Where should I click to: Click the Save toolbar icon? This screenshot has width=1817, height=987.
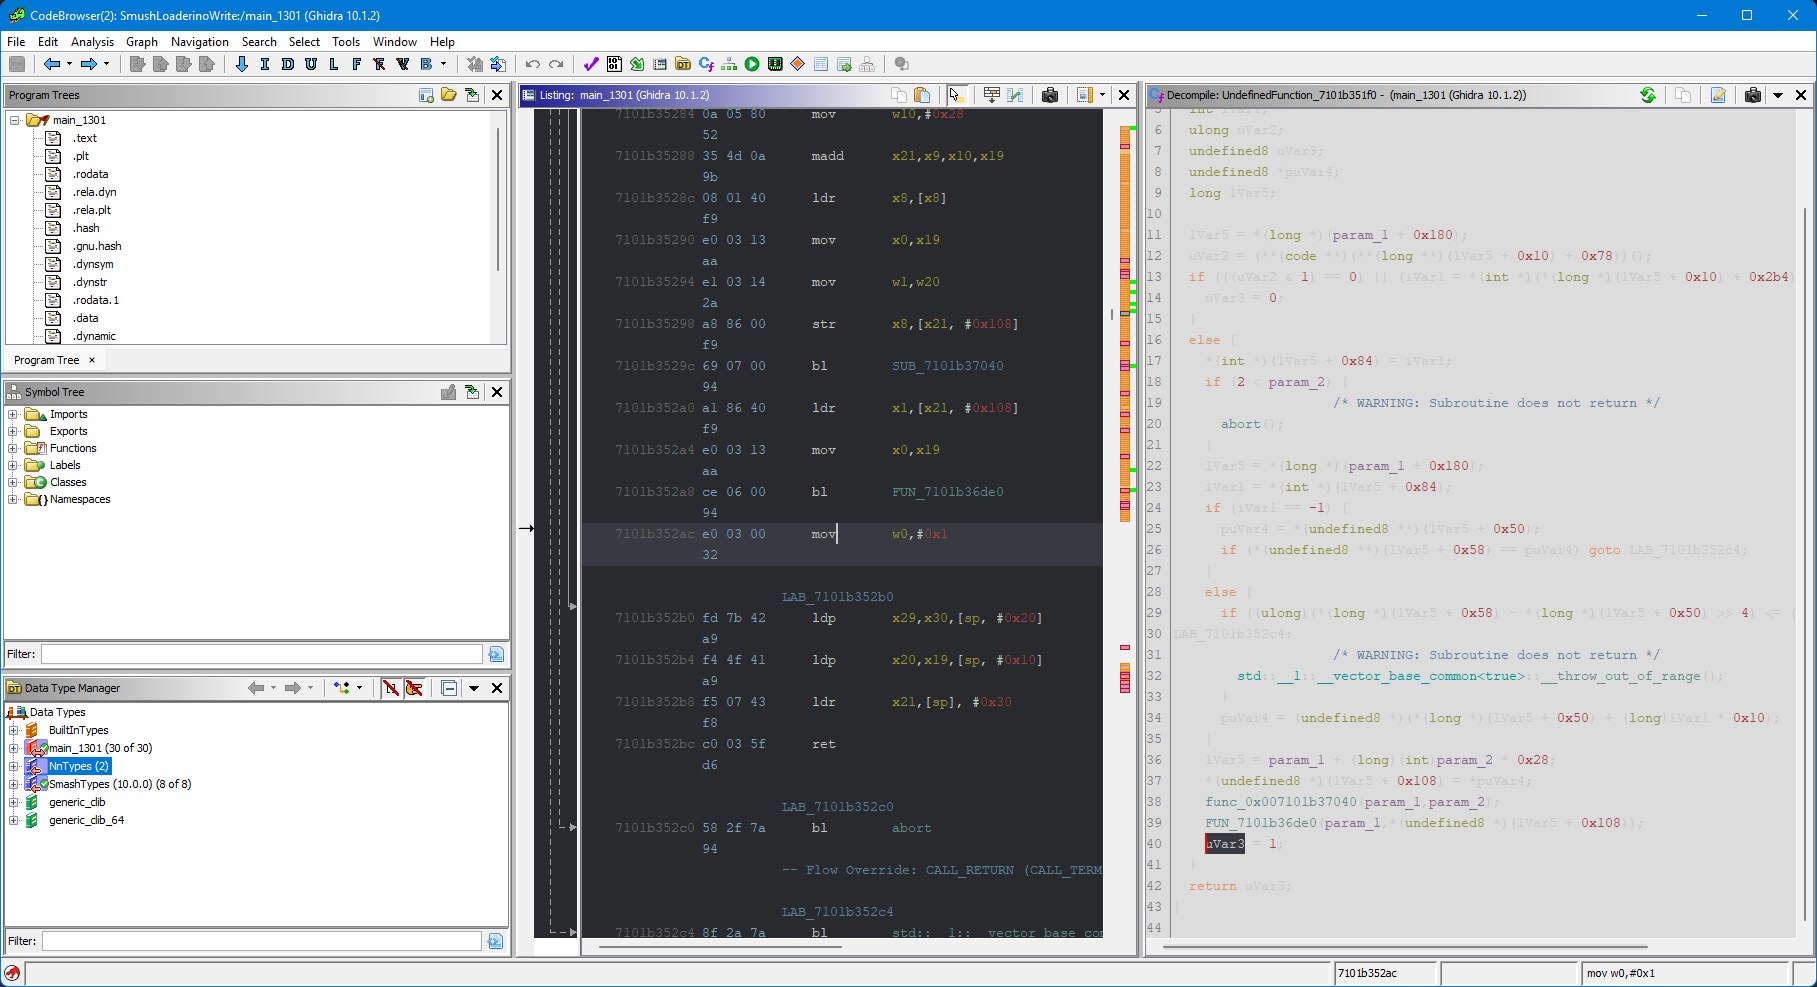pyautogui.click(x=17, y=64)
